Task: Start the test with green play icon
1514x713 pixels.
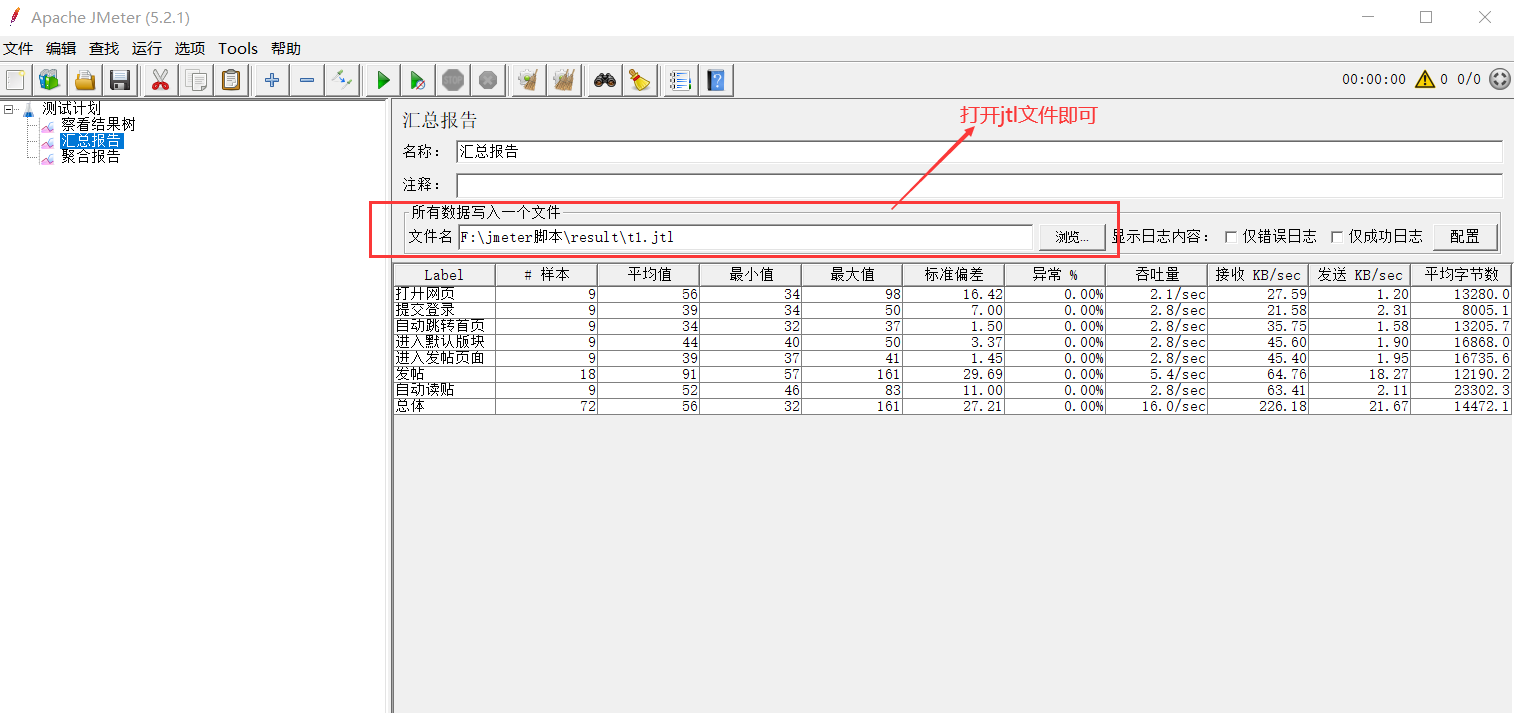Action: pos(382,80)
